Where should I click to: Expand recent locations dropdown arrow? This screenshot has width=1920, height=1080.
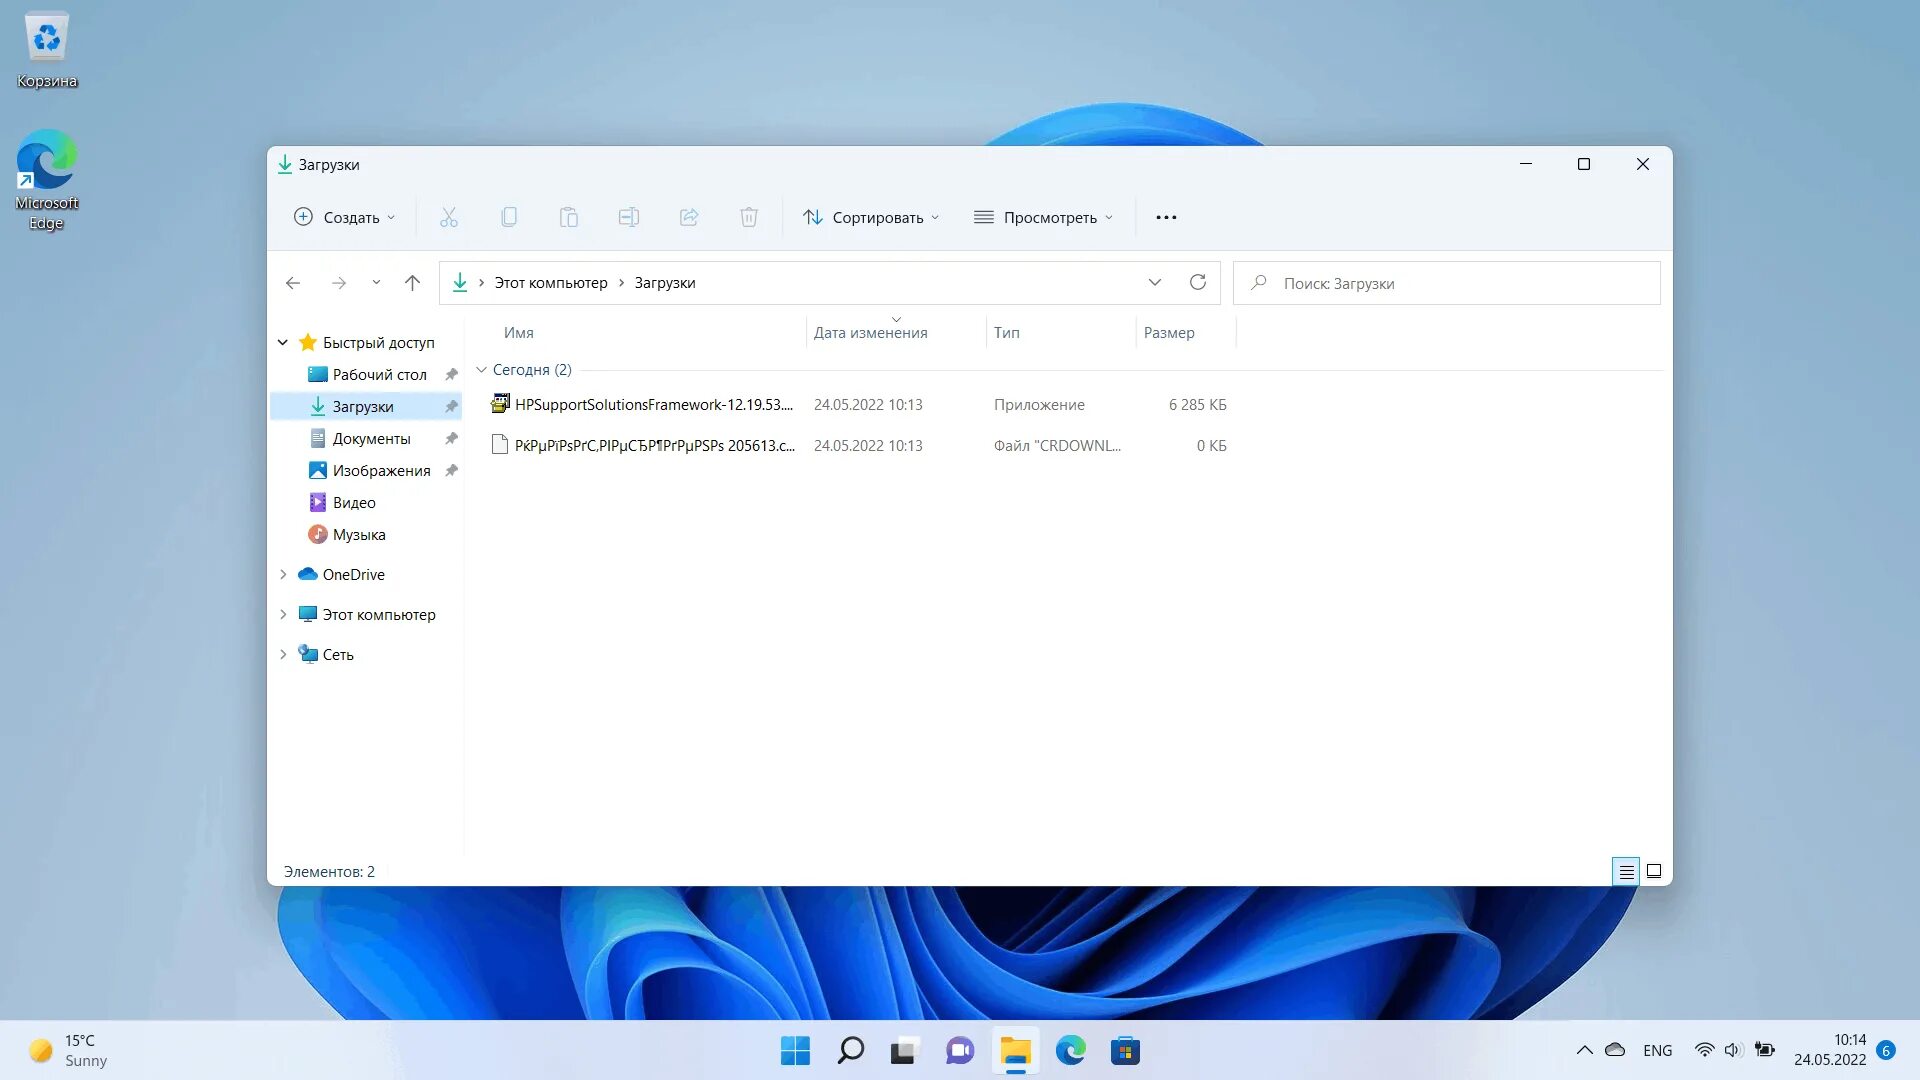click(376, 283)
